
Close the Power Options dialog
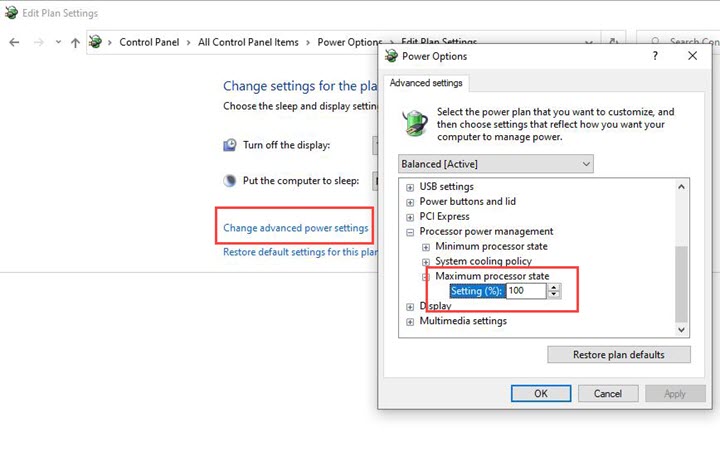692,56
